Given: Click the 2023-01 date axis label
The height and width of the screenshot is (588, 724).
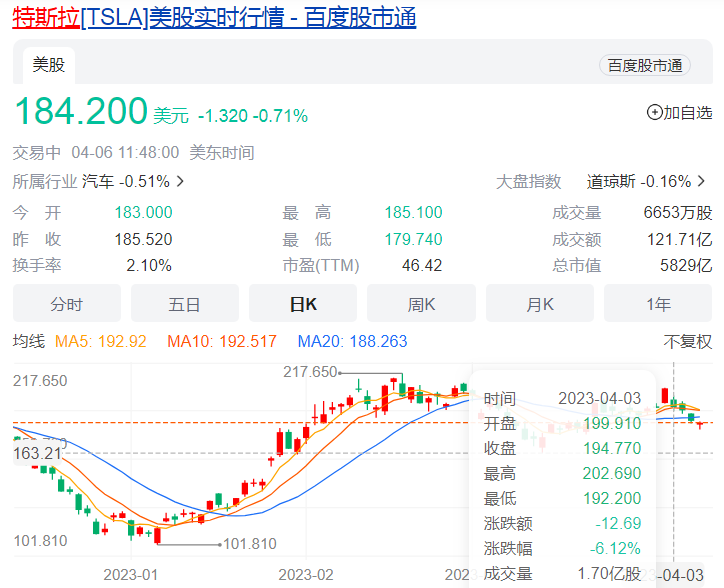Looking at the screenshot, I should tap(131, 575).
